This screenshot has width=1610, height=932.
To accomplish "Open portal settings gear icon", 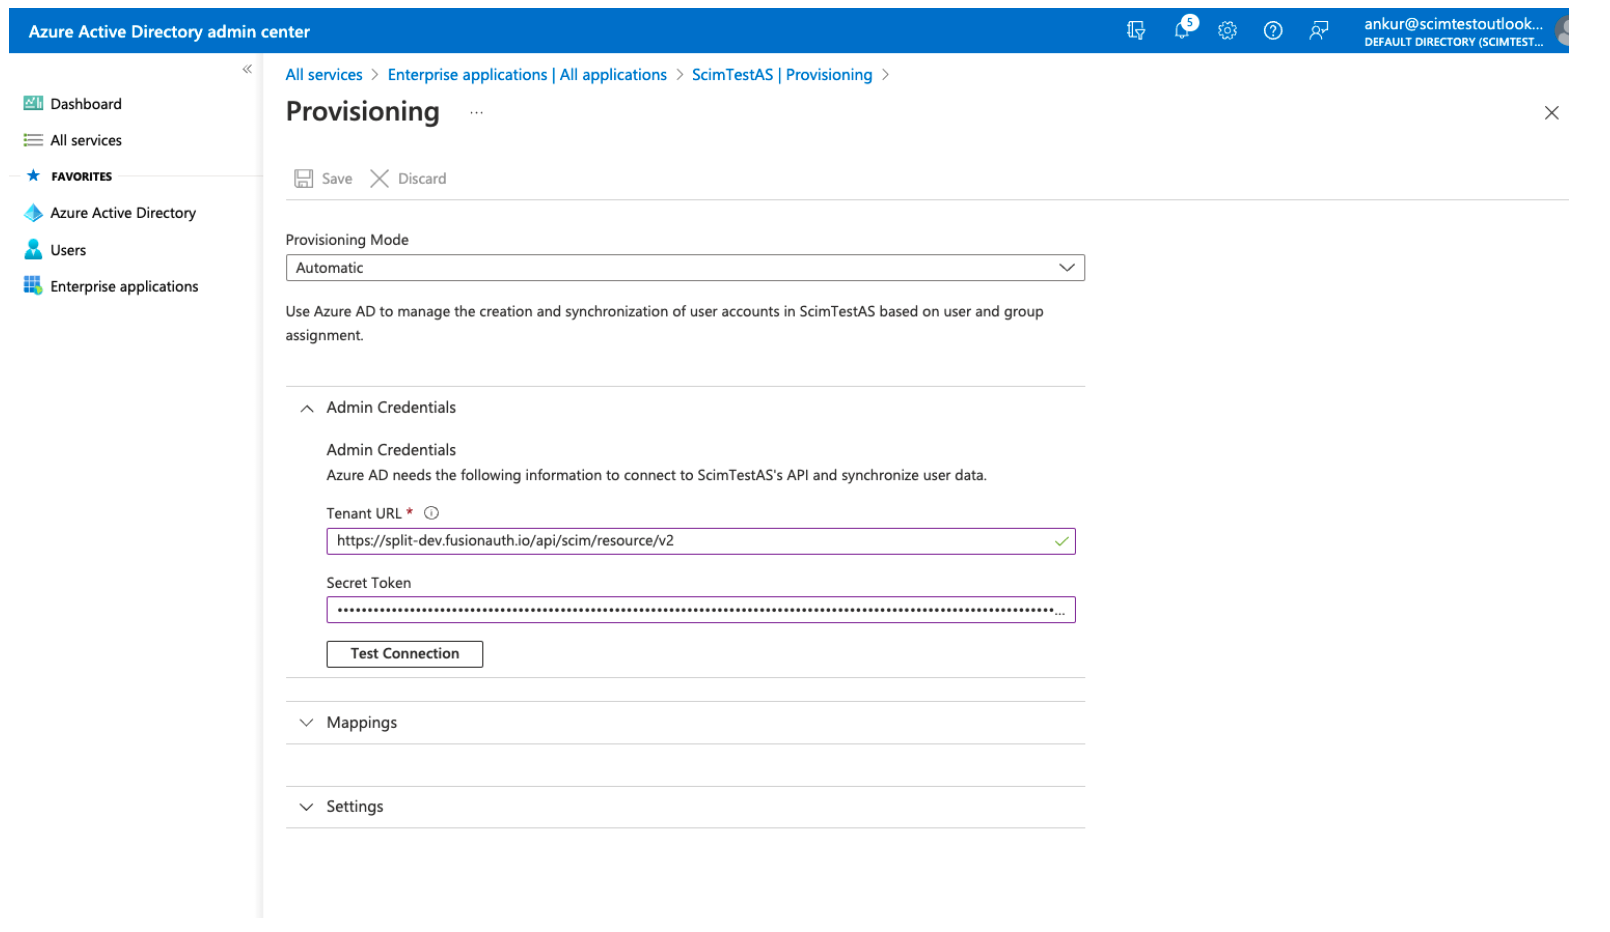I will (x=1227, y=31).
